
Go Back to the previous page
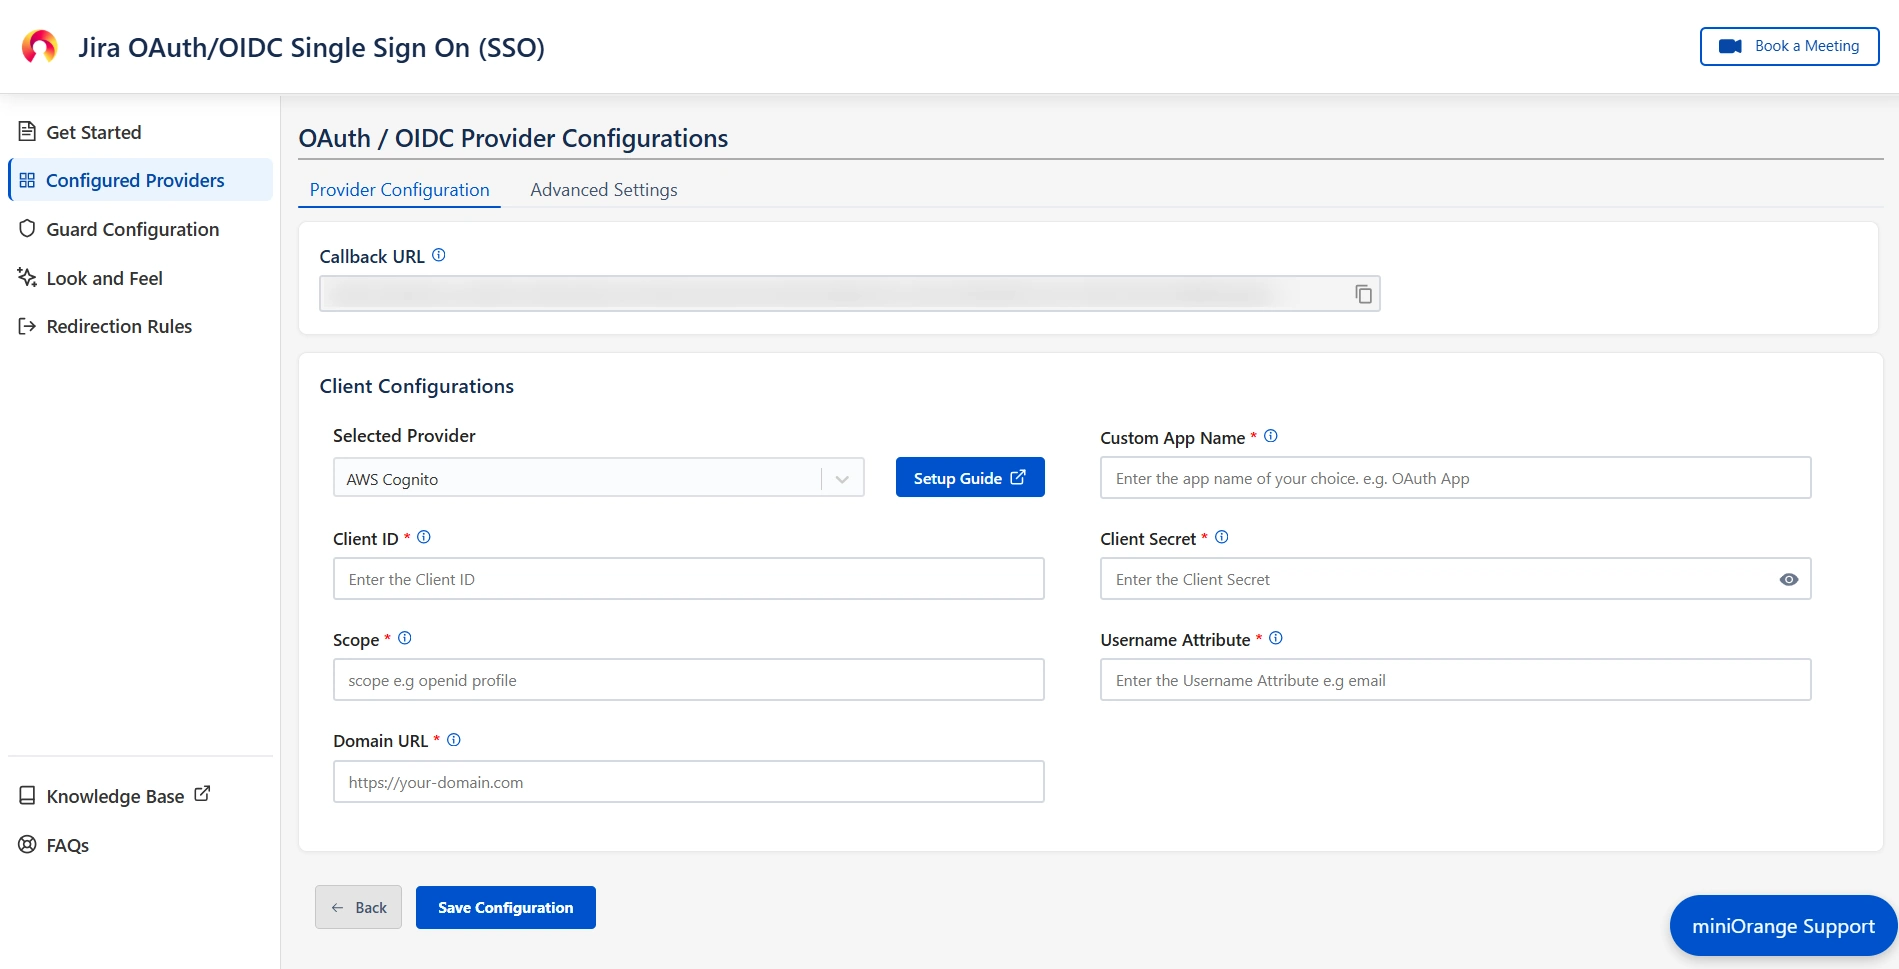[x=358, y=907]
